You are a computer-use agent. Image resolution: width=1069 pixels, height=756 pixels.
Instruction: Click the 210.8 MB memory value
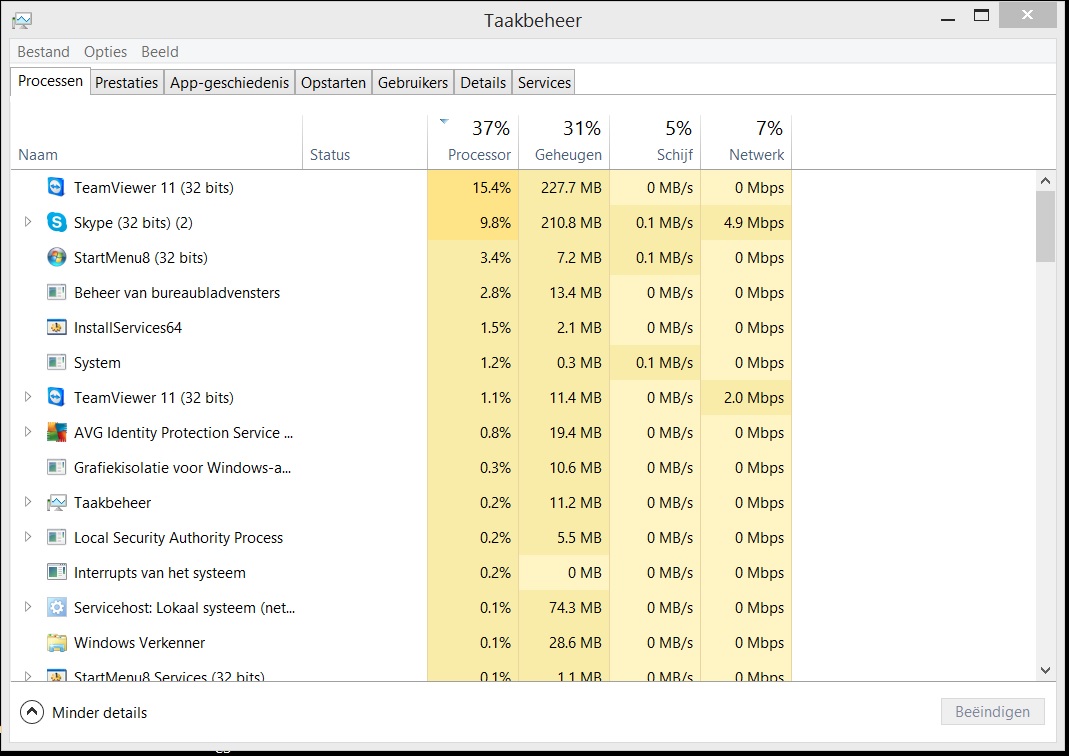click(571, 223)
